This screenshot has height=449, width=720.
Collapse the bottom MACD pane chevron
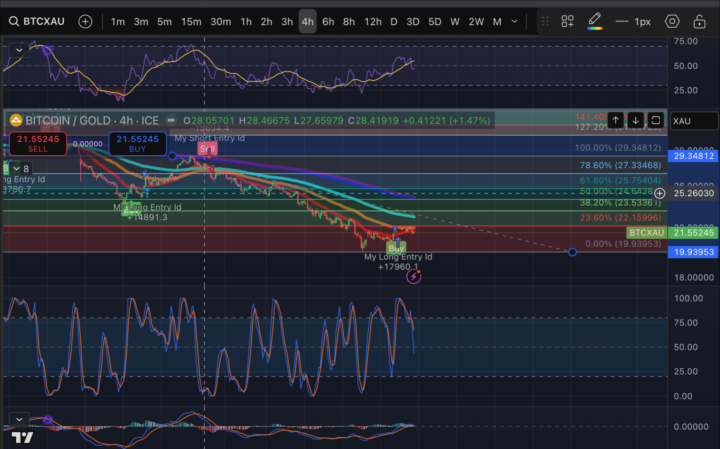pyautogui.click(x=19, y=419)
